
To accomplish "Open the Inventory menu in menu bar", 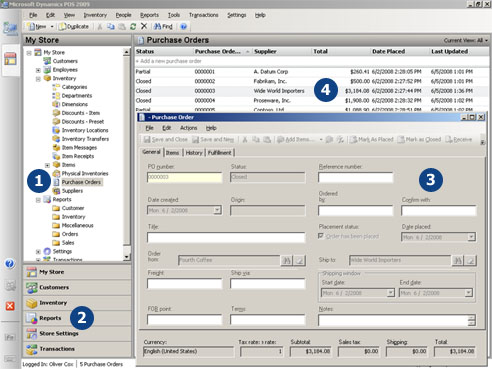I will [x=95, y=15].
